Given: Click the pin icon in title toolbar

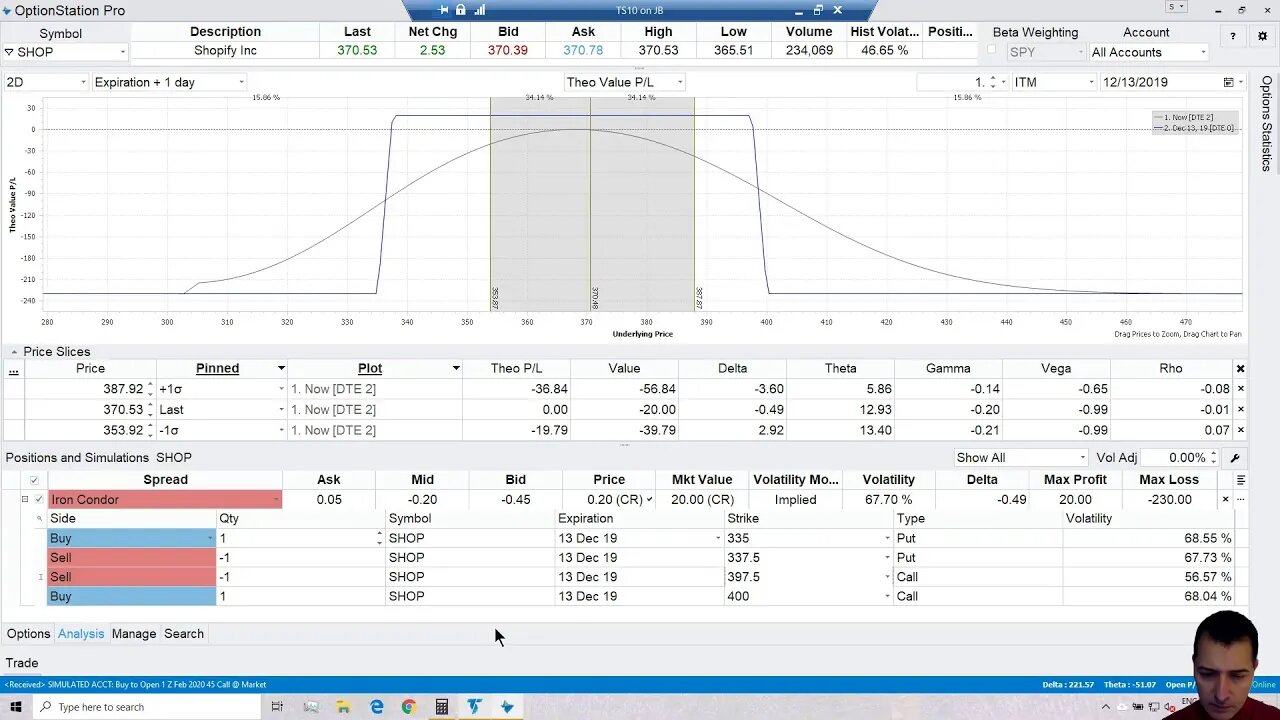Looking at the screenshot, I should click(444, 10).
